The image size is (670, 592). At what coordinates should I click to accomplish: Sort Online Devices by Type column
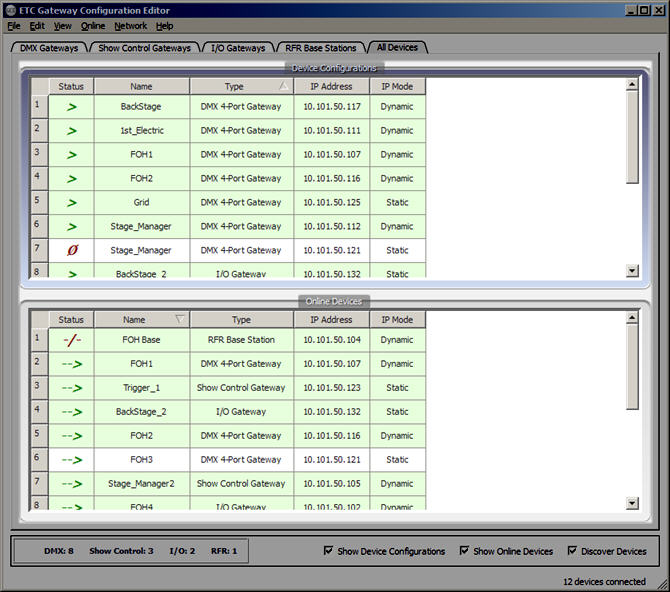pyautogui.click(x=241, y=320)
